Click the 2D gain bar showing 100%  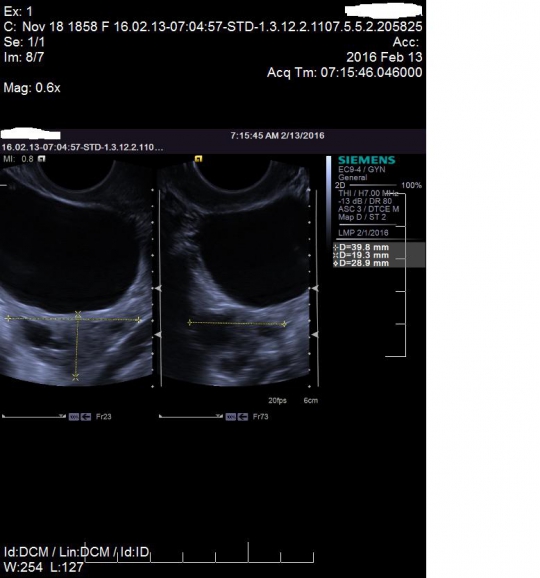372,185
